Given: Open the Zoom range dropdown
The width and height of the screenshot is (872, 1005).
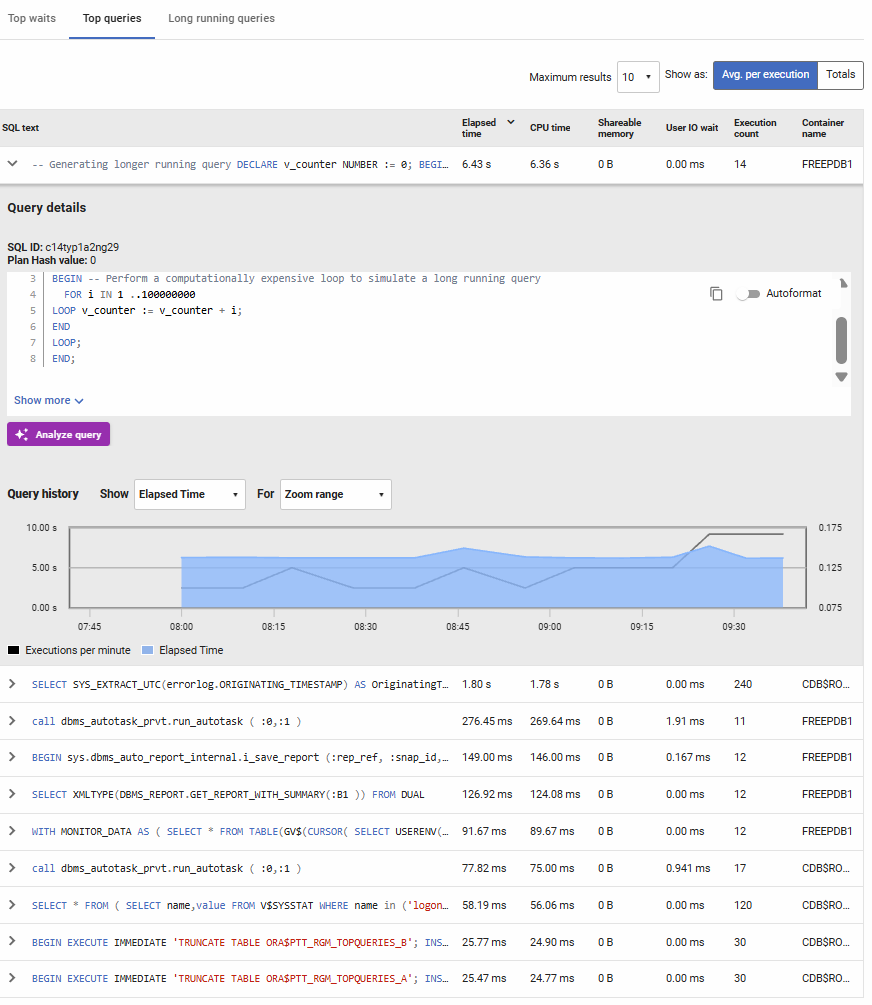Looking at the screenshot, I should coord(335,494).
